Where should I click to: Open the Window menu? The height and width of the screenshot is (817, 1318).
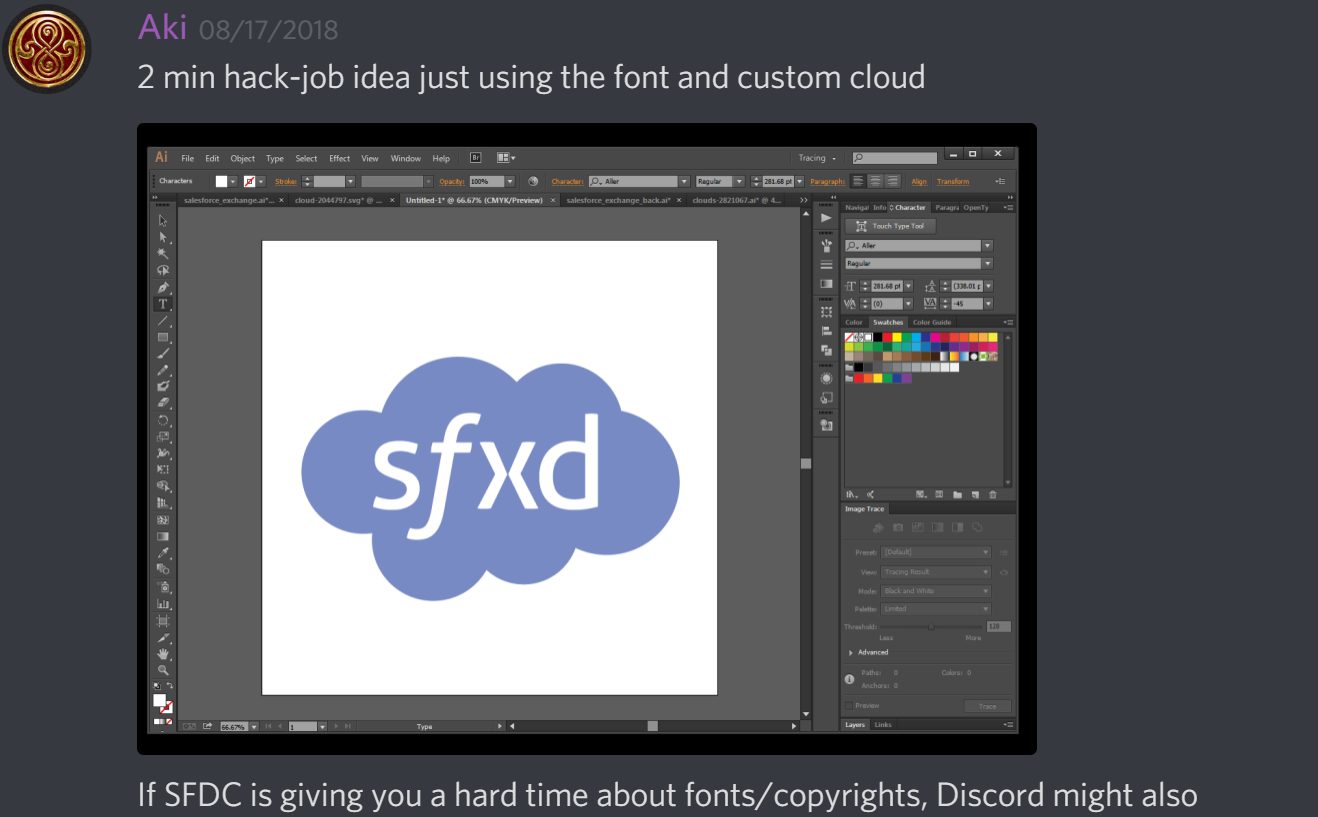[x=406, y=158]
